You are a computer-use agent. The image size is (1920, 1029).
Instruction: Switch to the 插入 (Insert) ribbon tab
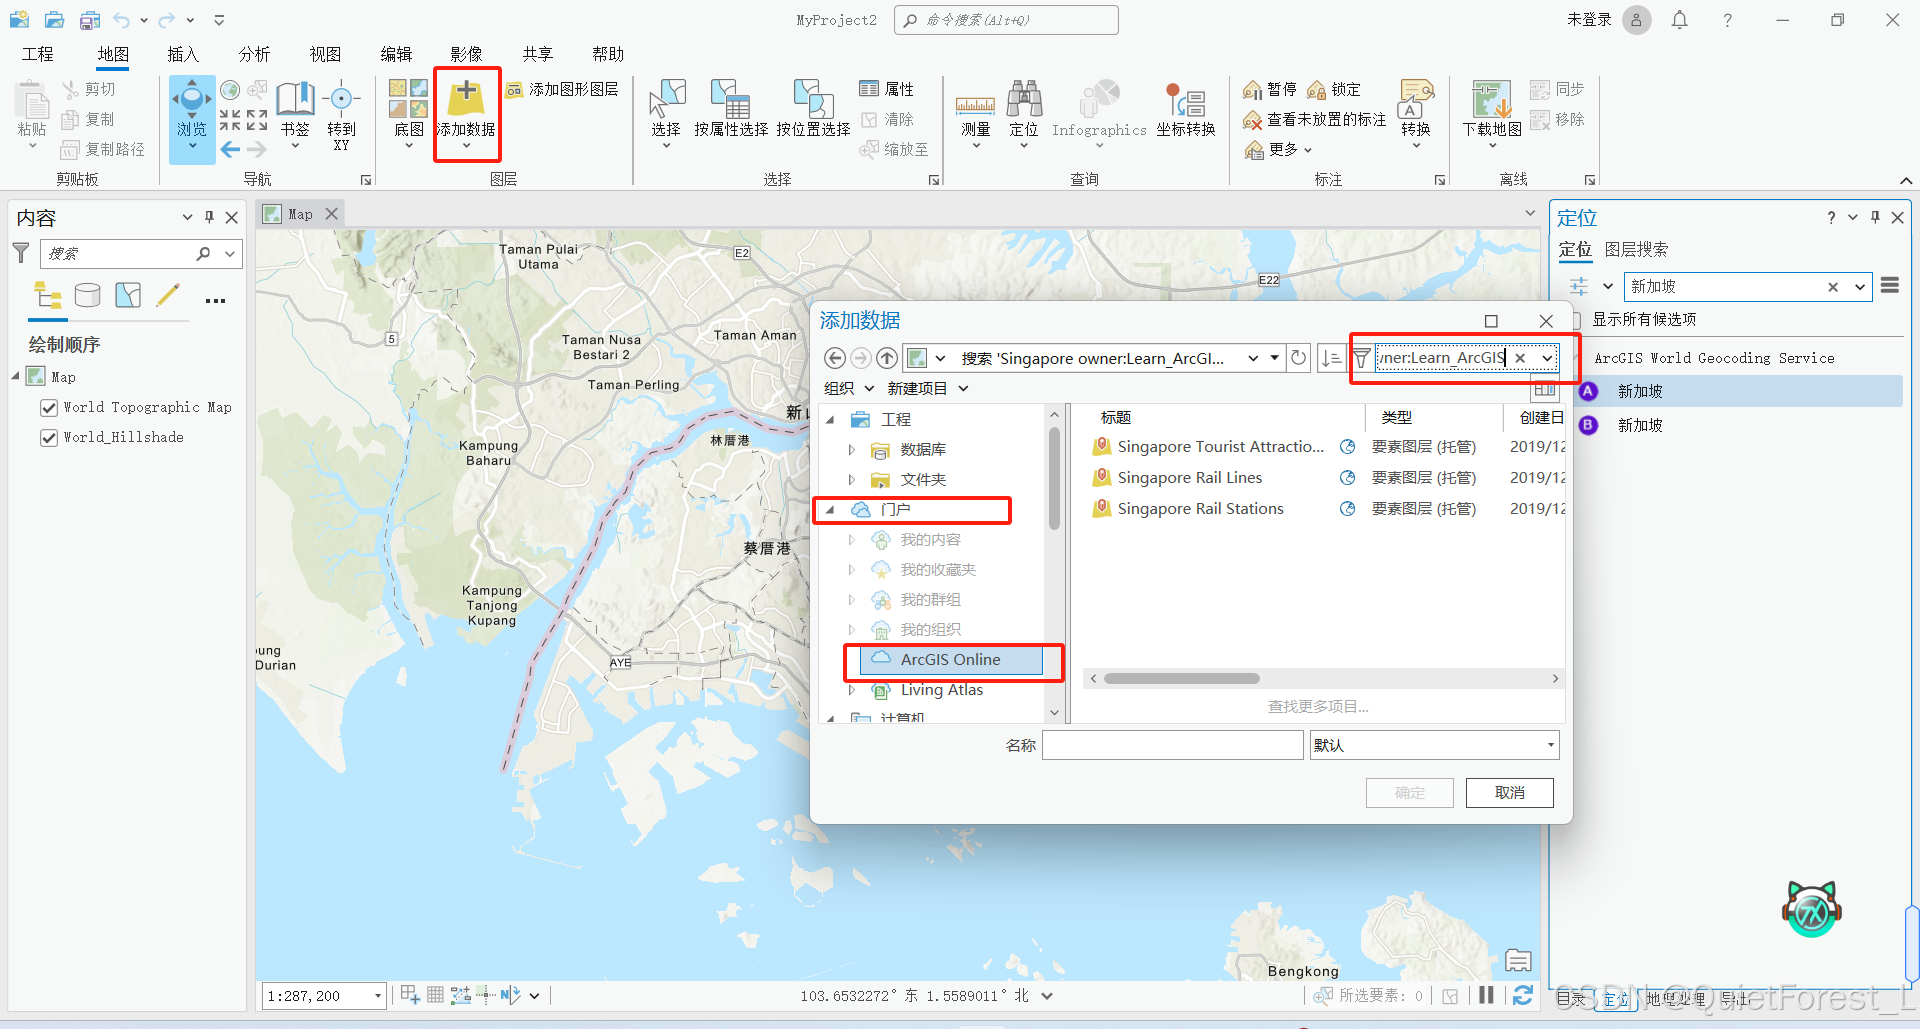183,54
